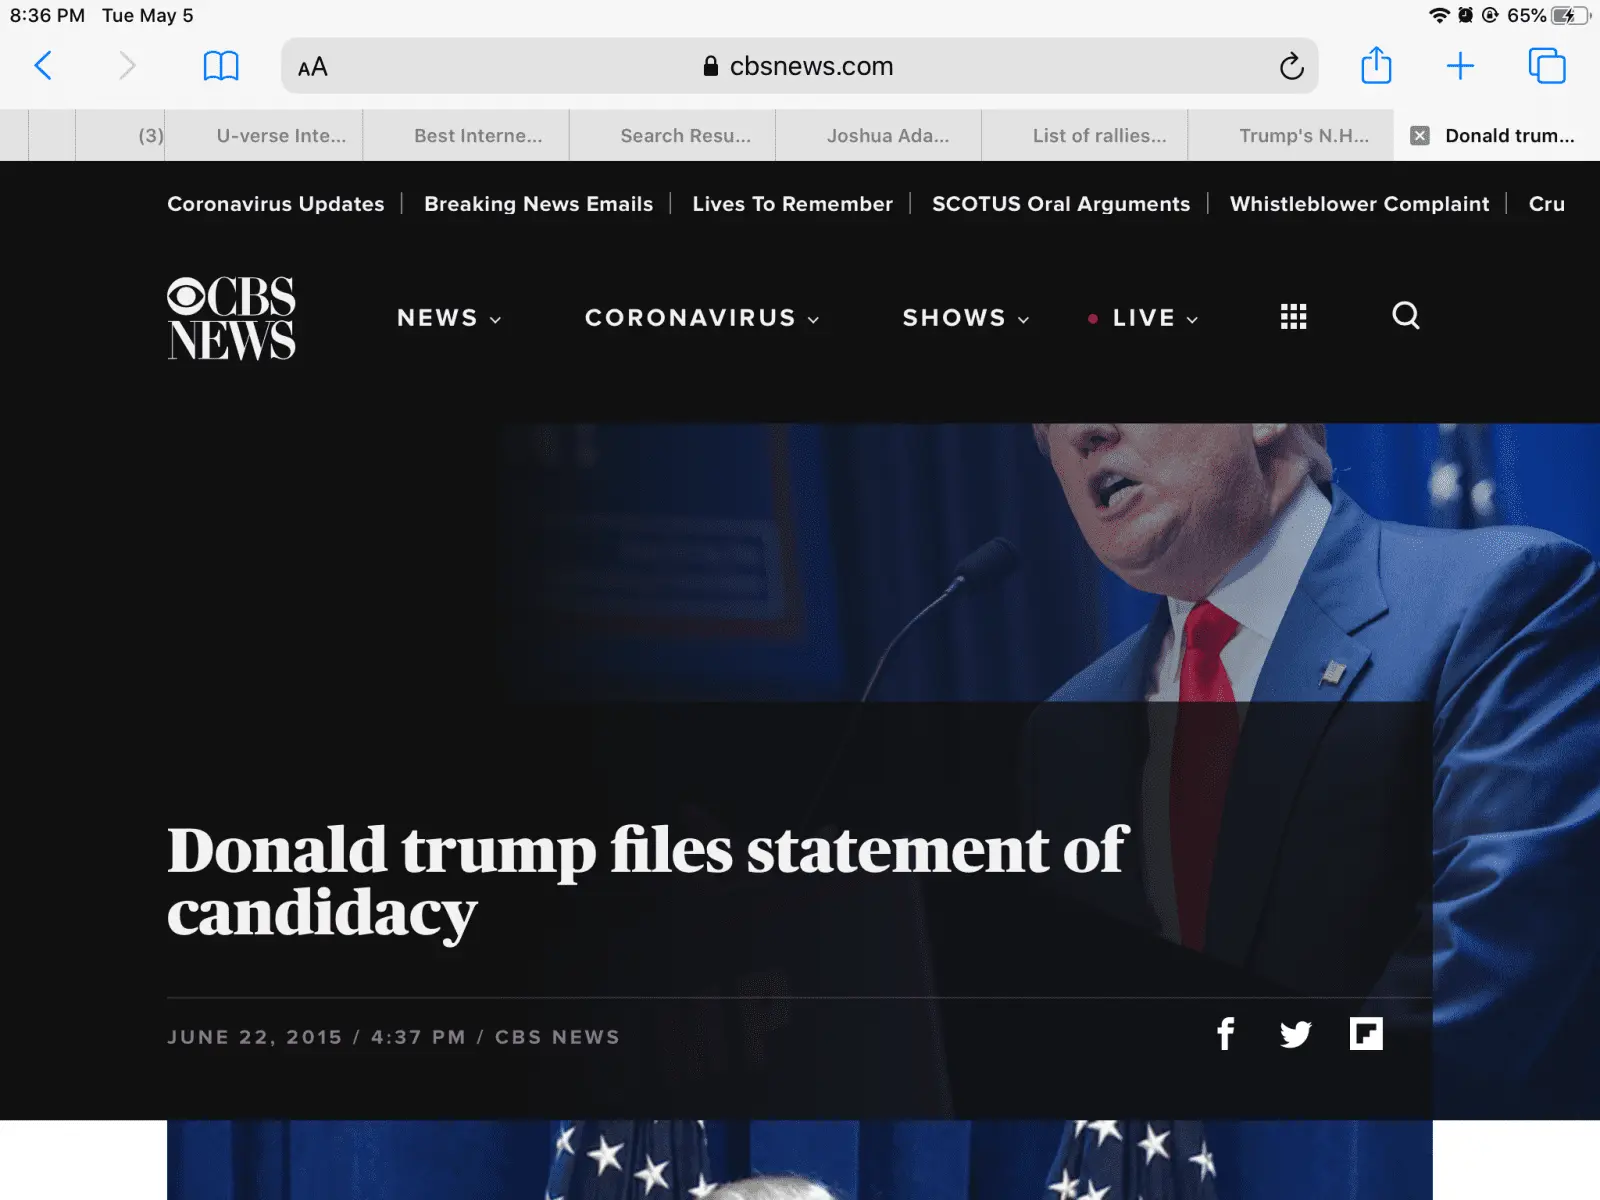1600x1200 pixels.
Task: Open the Safari bookmarks book icon
Action: click(x=221, y=66)
